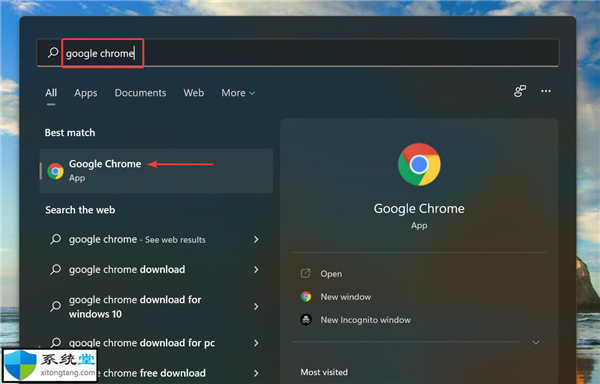Expand arrow for 'download for windows 10'
The height and width of the screenshot is (384, 600).
tap(256, 306)
